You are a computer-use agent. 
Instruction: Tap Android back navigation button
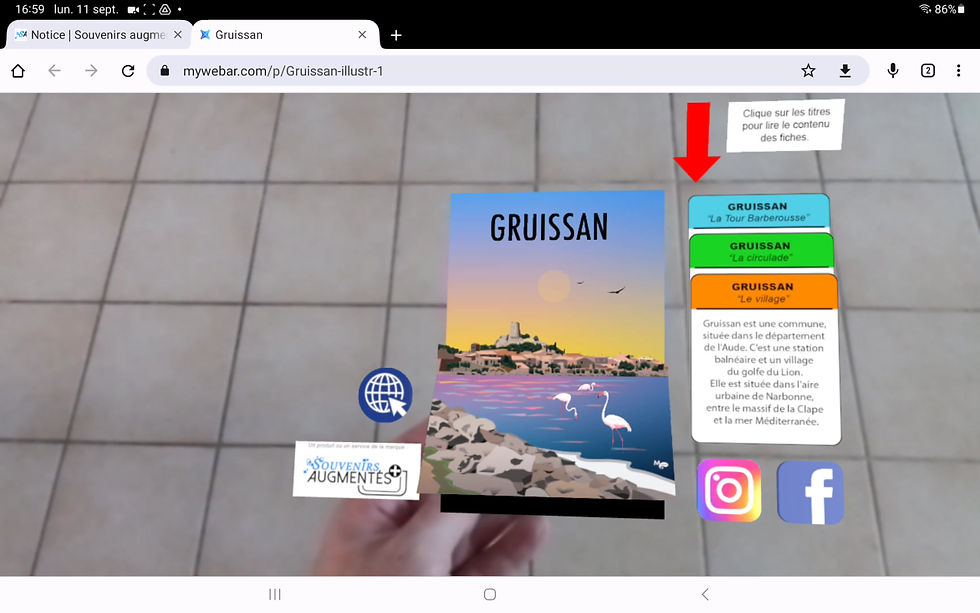pos(705,594)
